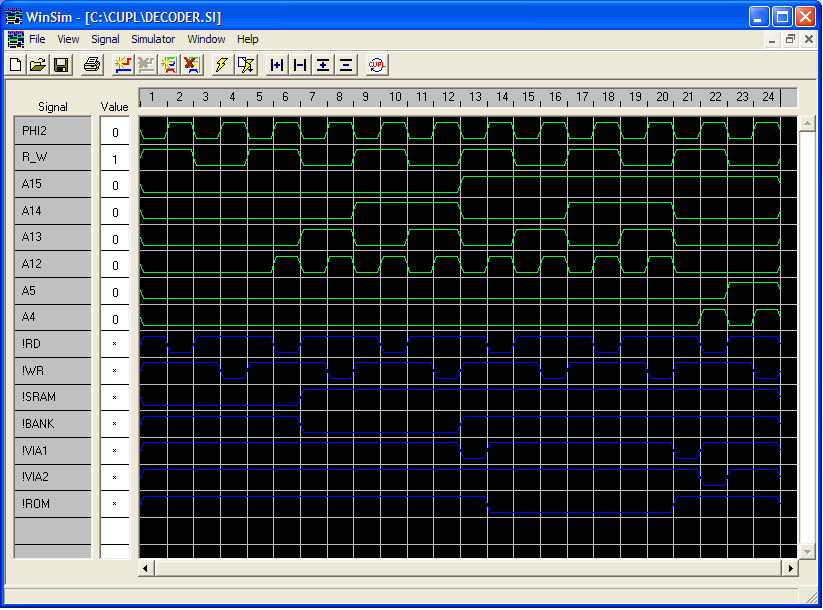Open a file using the folder icon

pos(38,65)
